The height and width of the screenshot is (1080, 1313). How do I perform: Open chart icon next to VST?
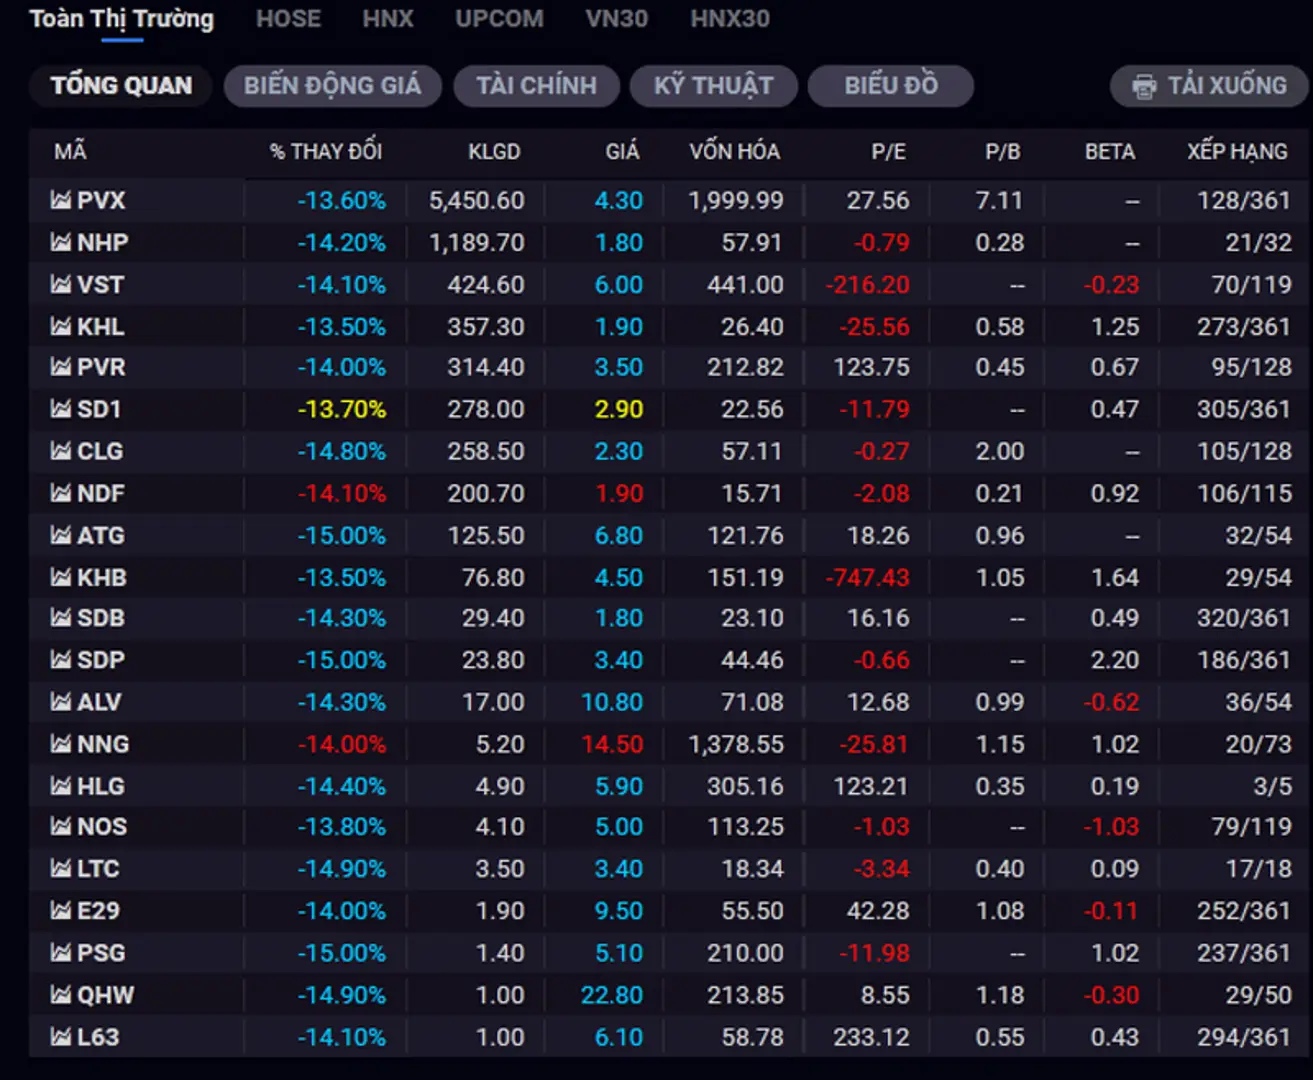[x=61, y=284]
